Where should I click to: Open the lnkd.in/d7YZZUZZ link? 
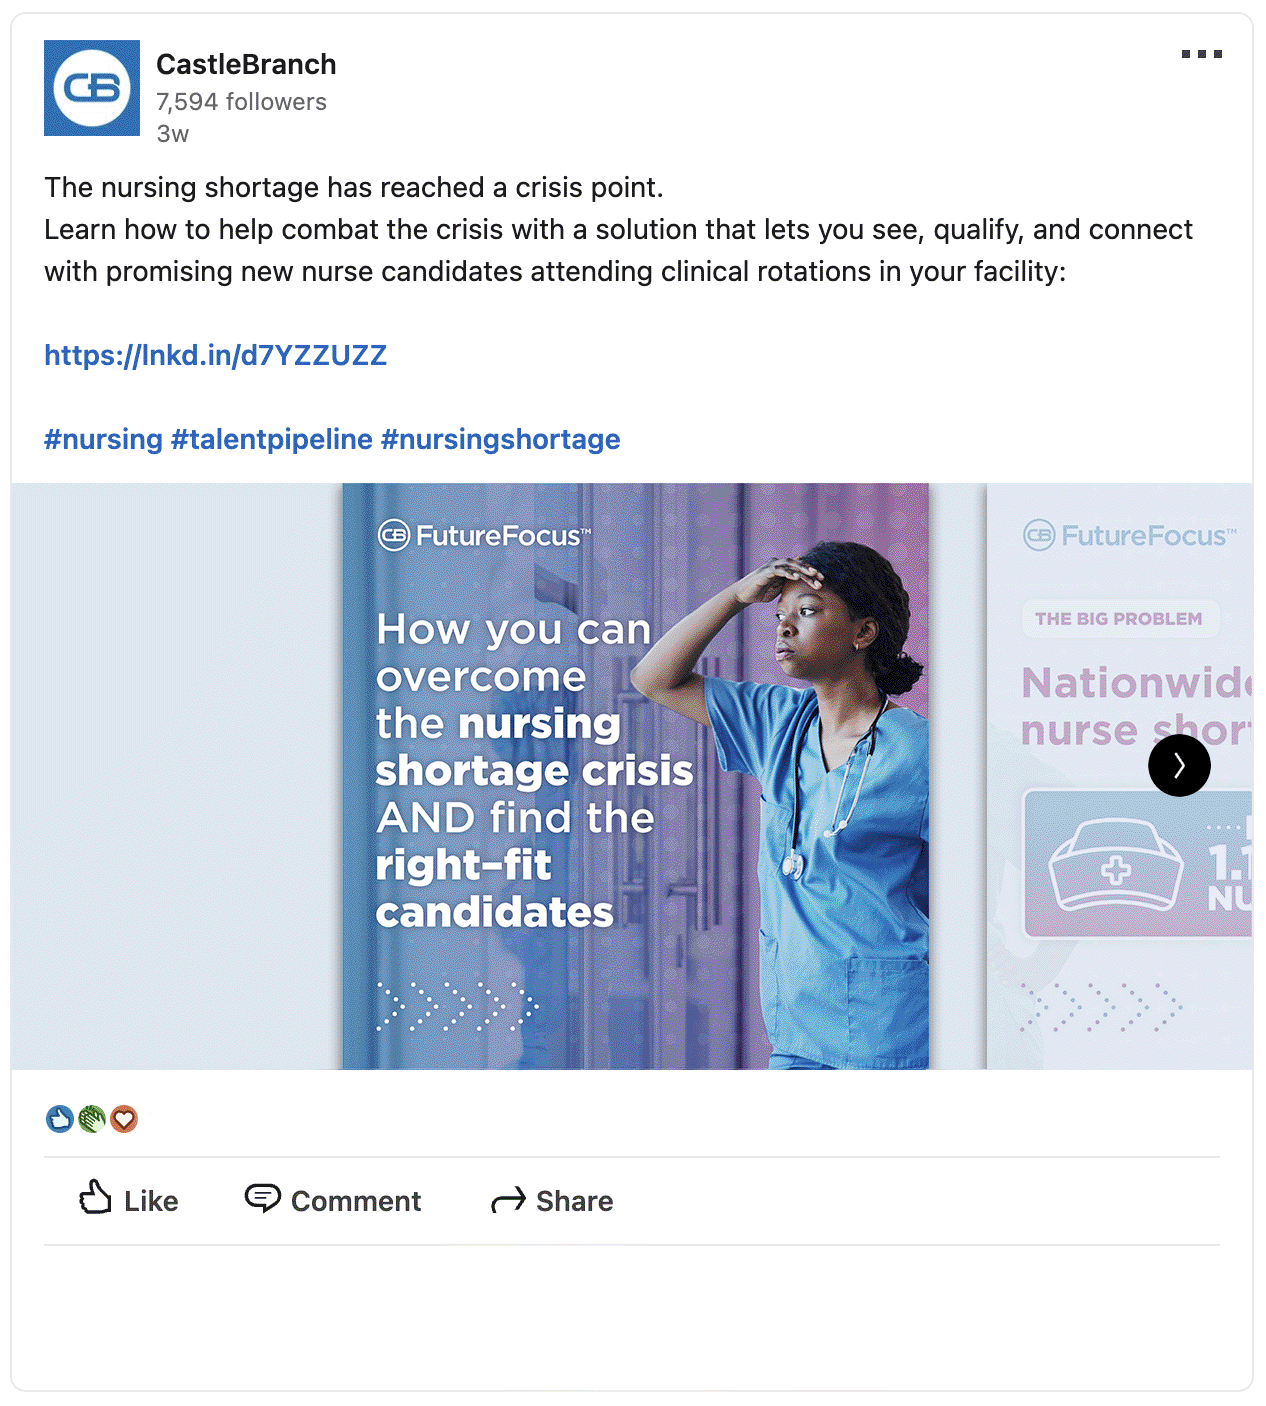pos(215,355)
